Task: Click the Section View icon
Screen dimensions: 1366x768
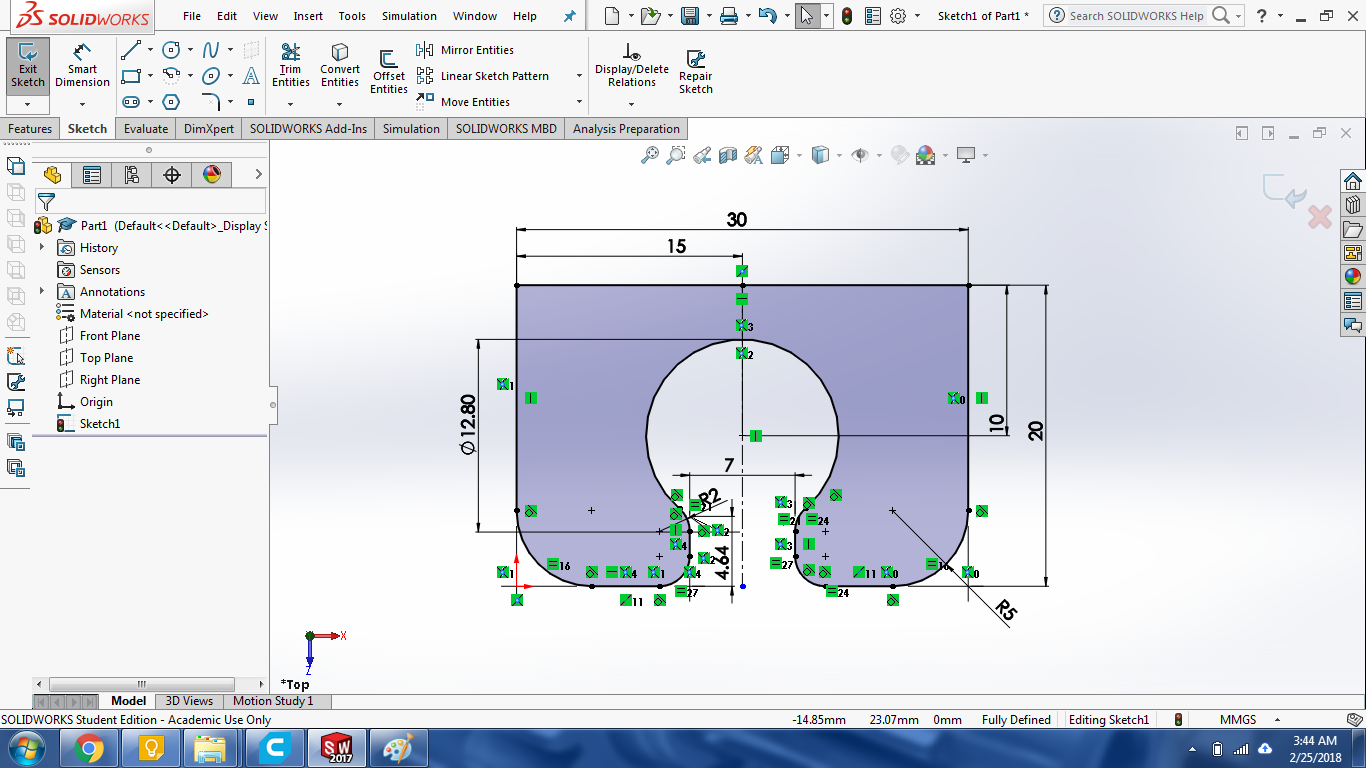Action: pyautogui.click(x=728, y=155)
